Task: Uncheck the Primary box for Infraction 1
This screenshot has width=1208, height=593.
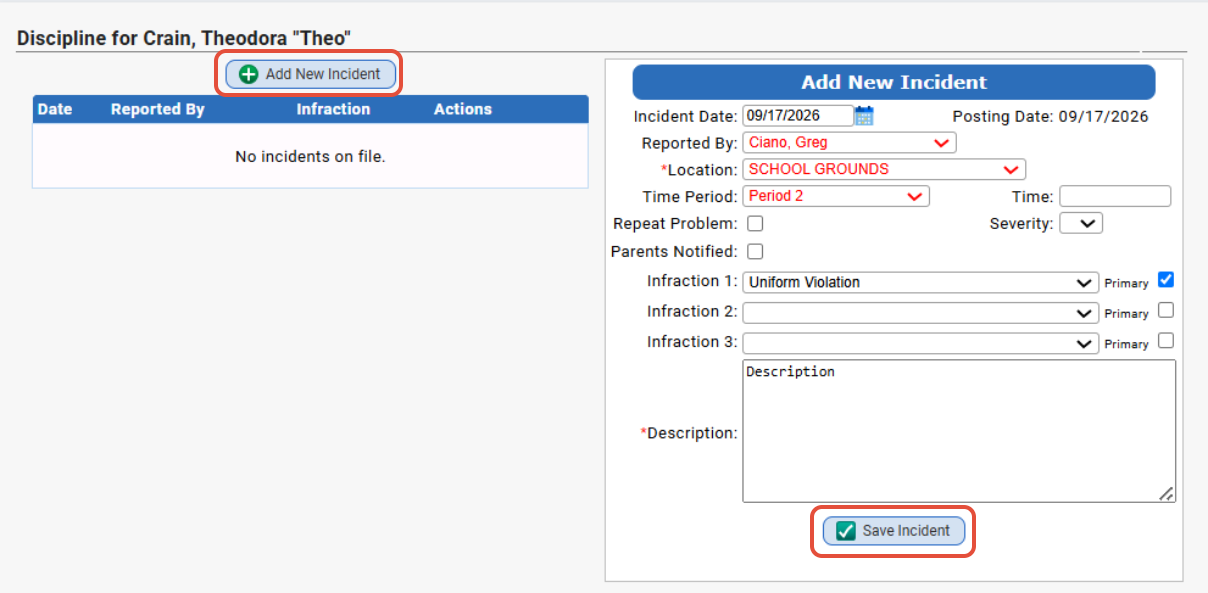Action: [x=1166, y=280]
